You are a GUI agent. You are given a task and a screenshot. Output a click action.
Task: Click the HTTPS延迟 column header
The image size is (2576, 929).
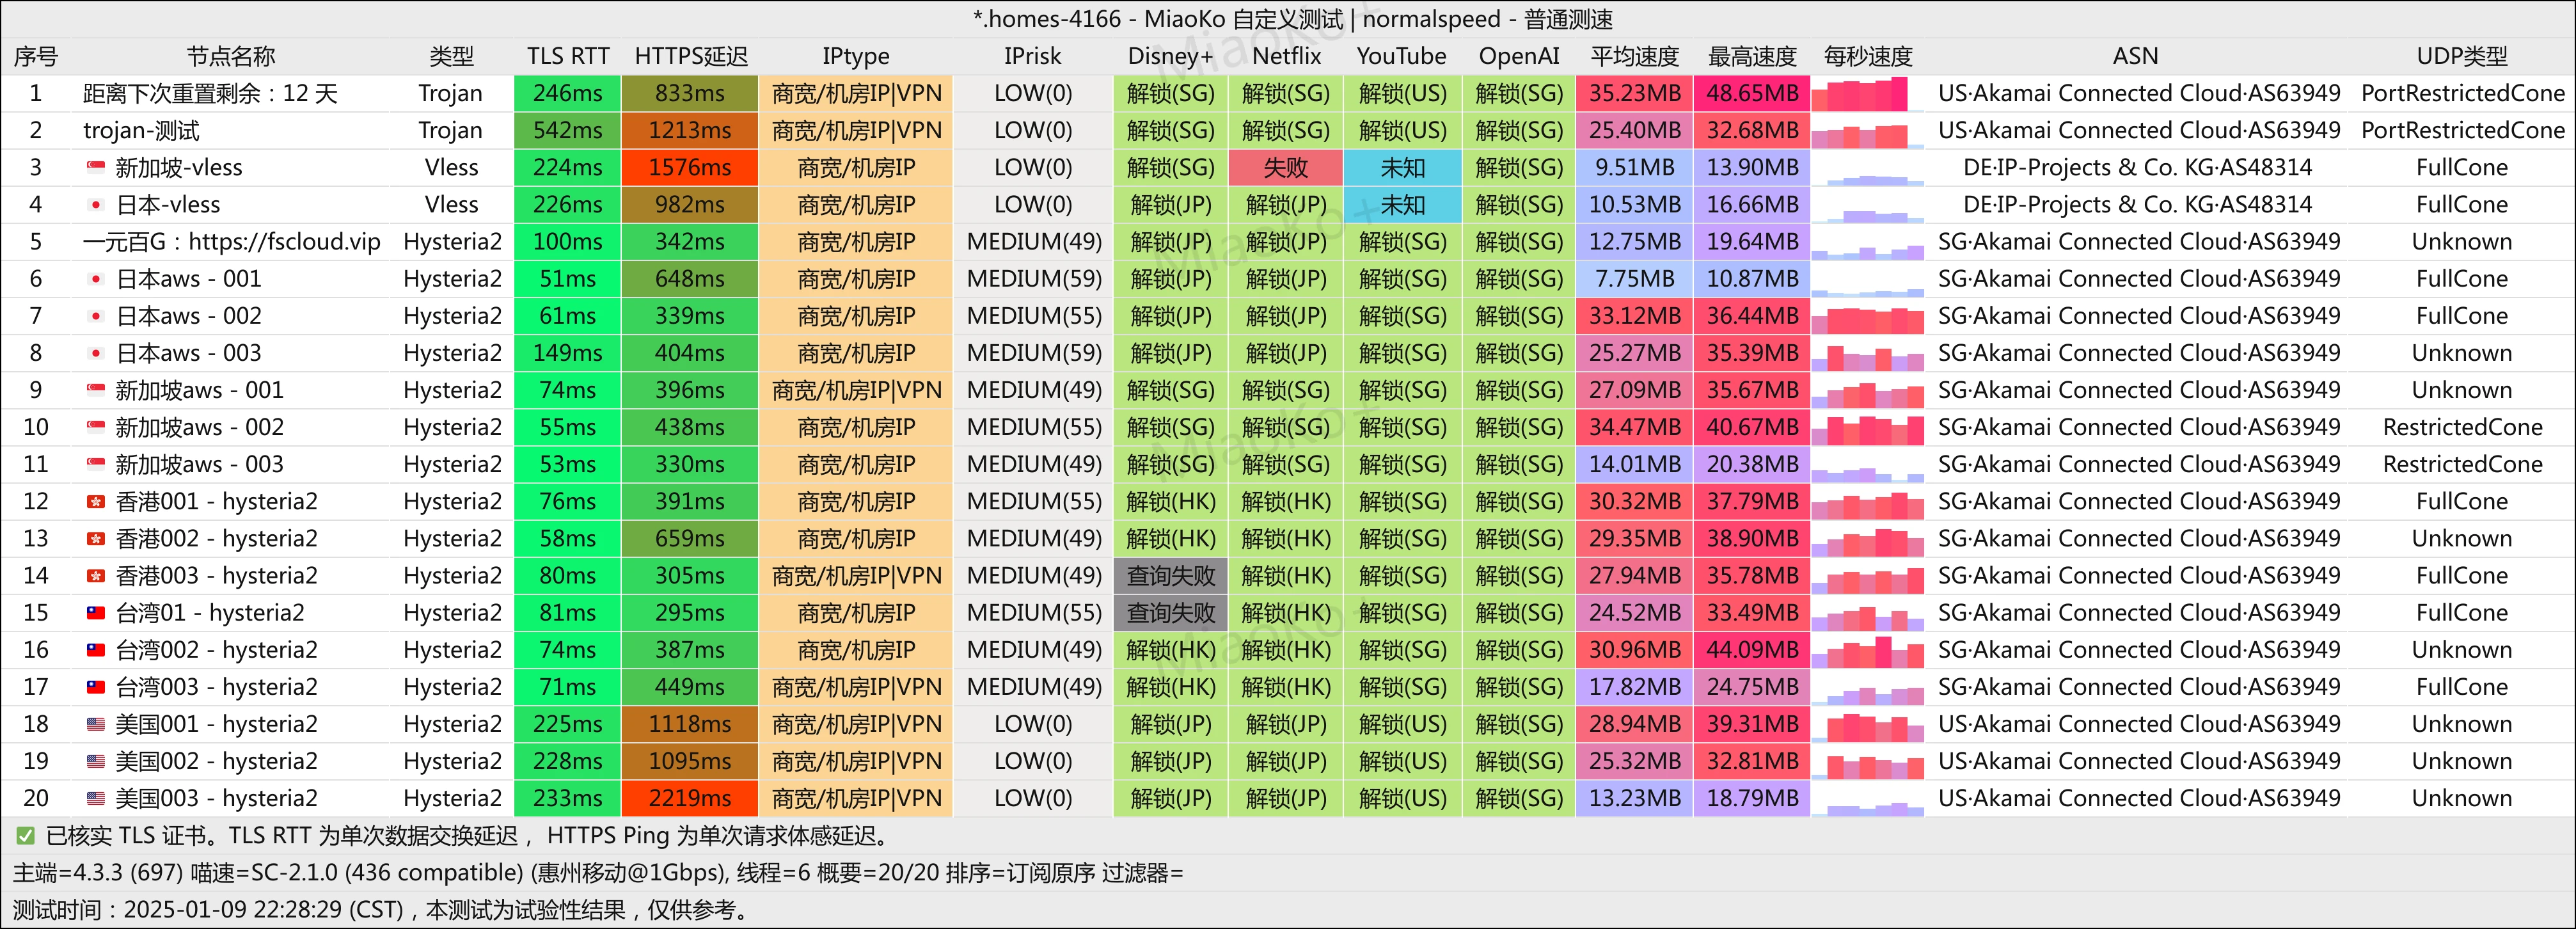click(x=691, y=56)
